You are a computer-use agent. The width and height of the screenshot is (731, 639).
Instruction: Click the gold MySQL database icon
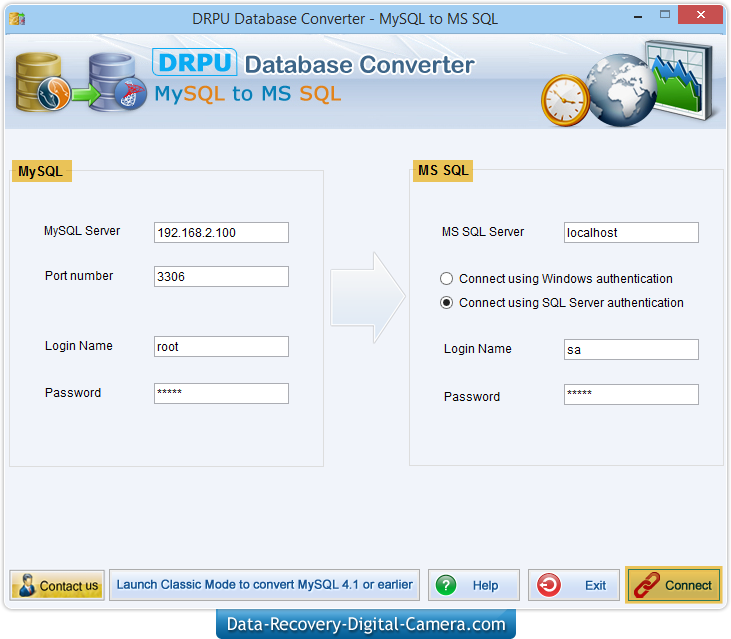[42, 82]
